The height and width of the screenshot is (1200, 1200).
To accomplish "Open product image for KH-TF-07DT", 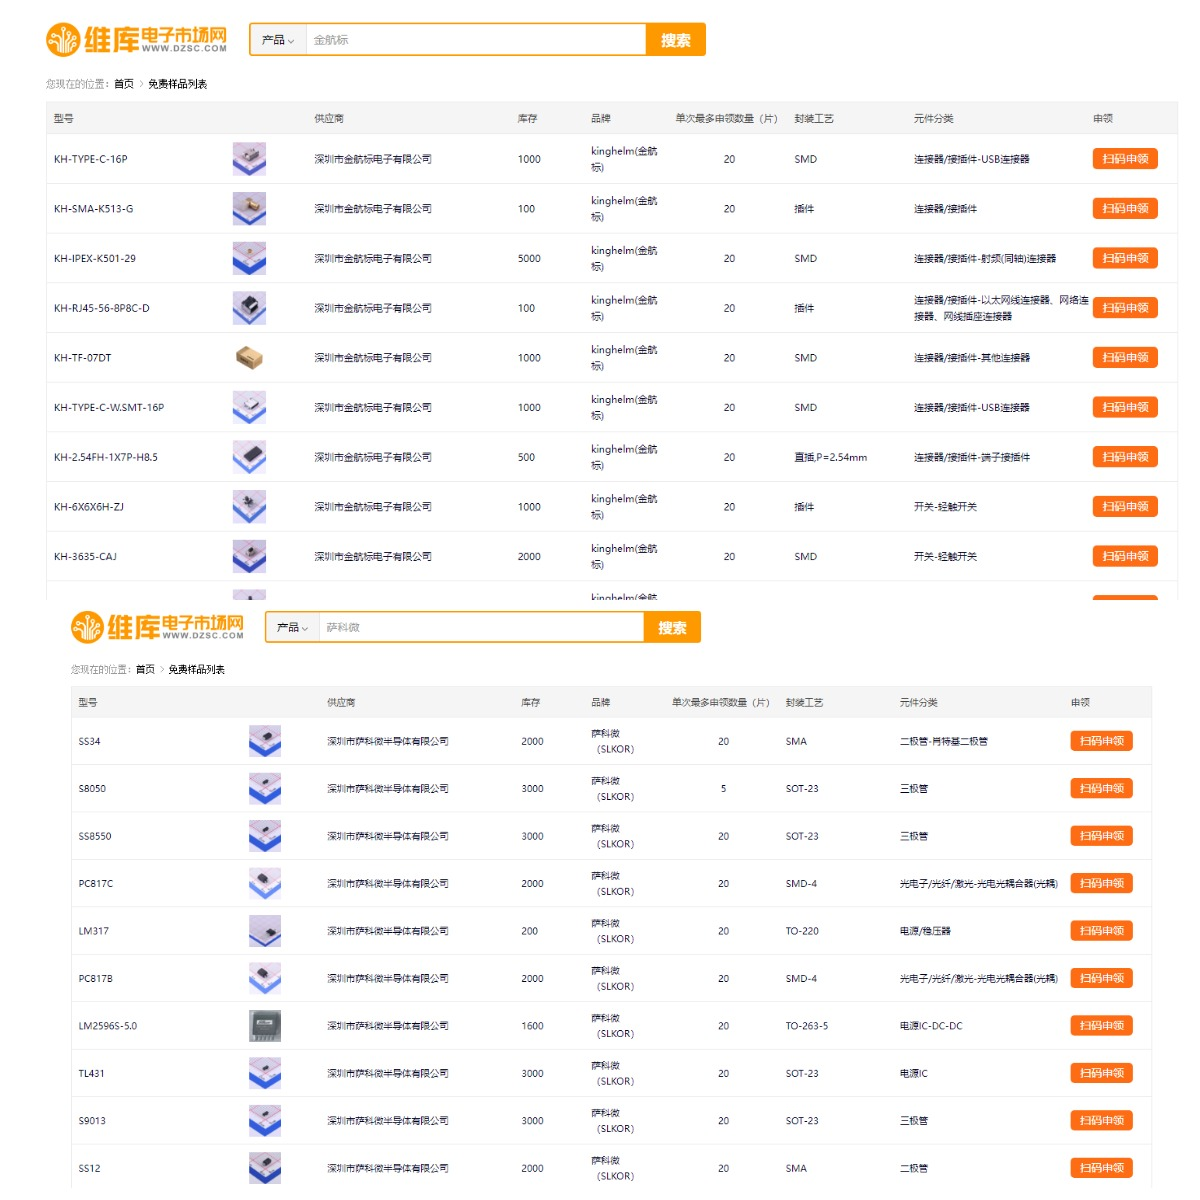I will pyautogui.click(x=249, y=358).
